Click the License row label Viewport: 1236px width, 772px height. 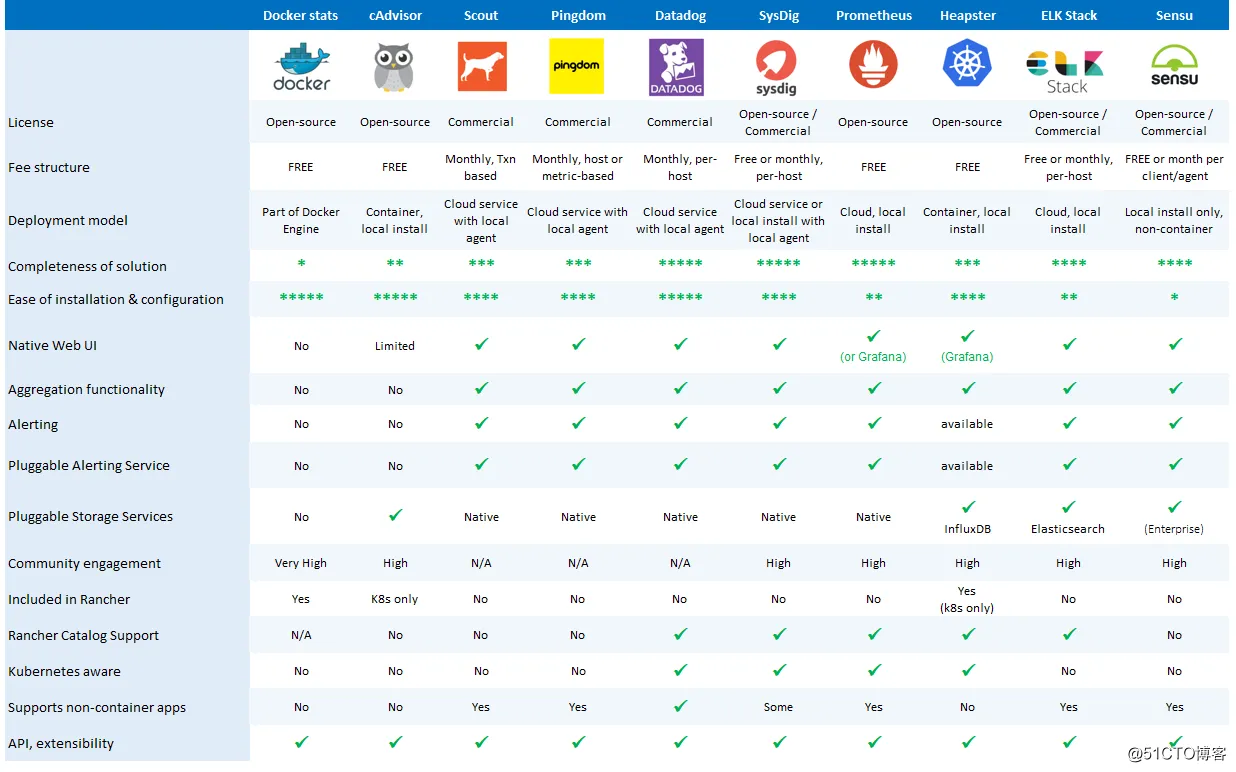coord(31,122)
